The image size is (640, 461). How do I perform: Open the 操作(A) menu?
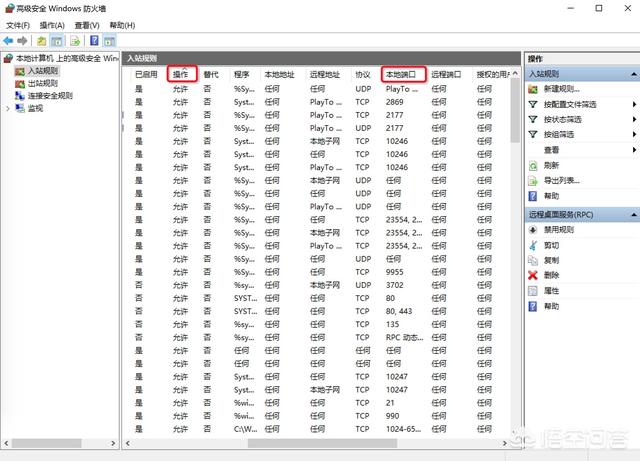tap(52, 25)
